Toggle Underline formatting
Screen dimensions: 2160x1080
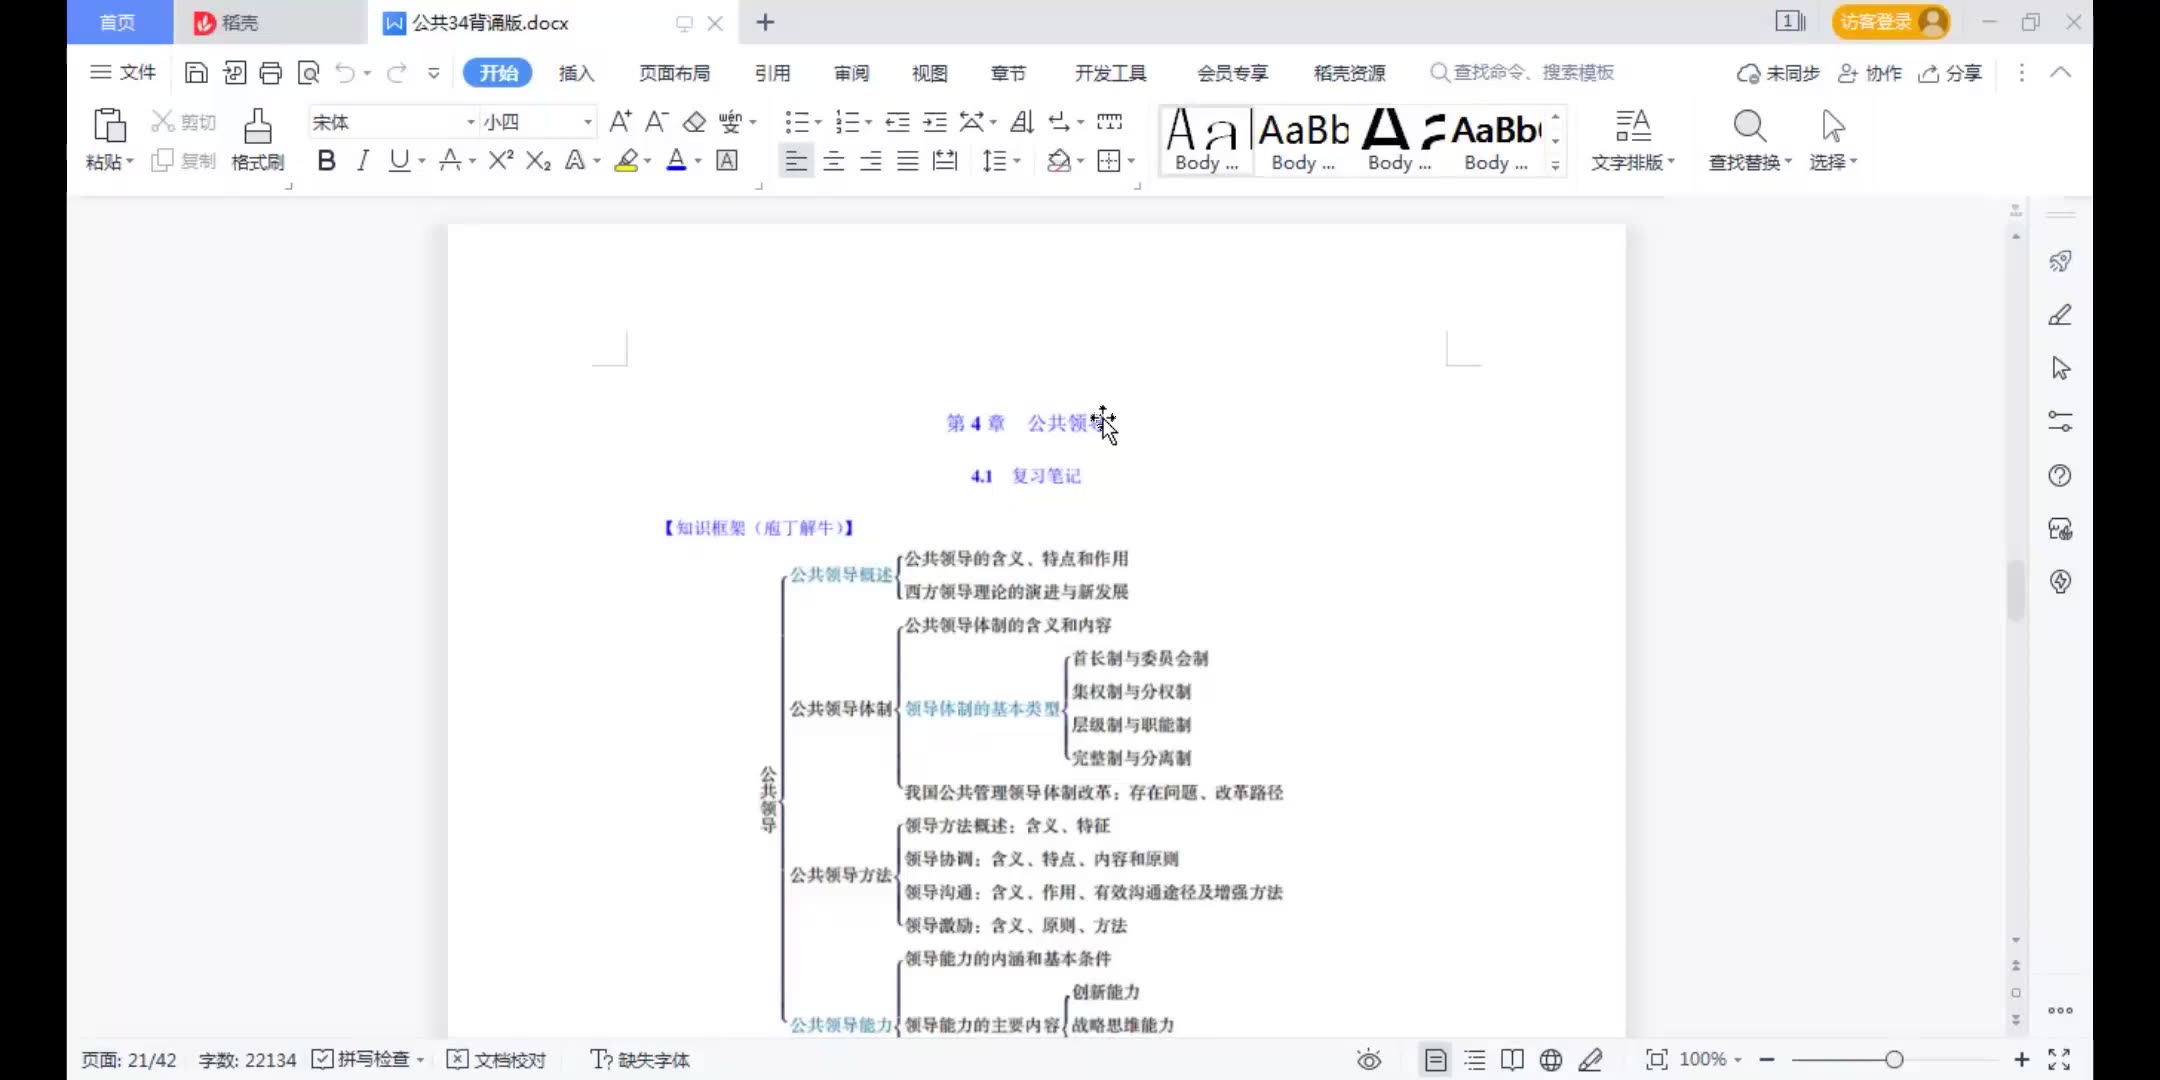[x=399, y=160]
